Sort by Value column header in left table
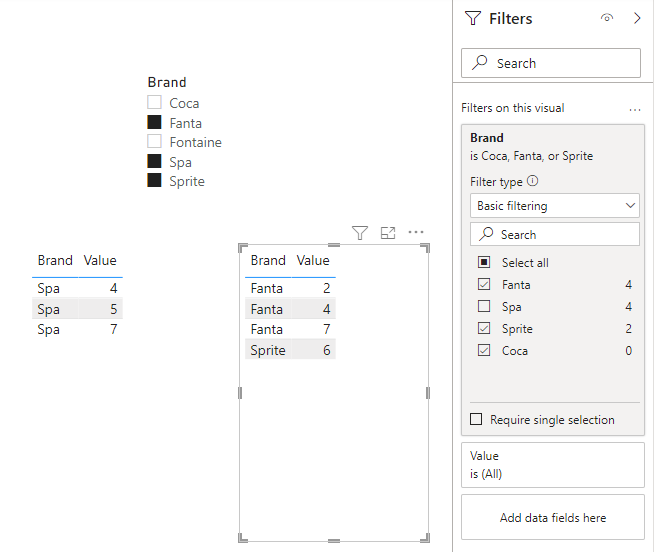Viewport: 654px width, 552px height. (100, 260)
